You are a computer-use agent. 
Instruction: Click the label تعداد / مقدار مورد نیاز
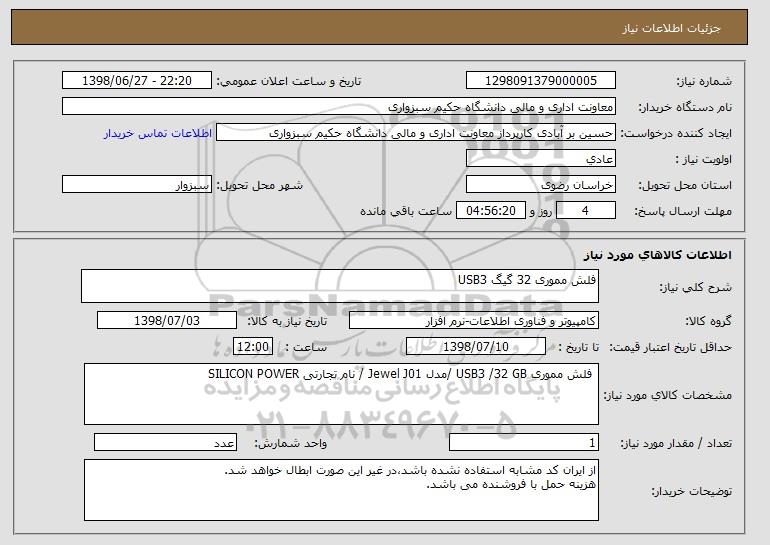tap(676, 443)
